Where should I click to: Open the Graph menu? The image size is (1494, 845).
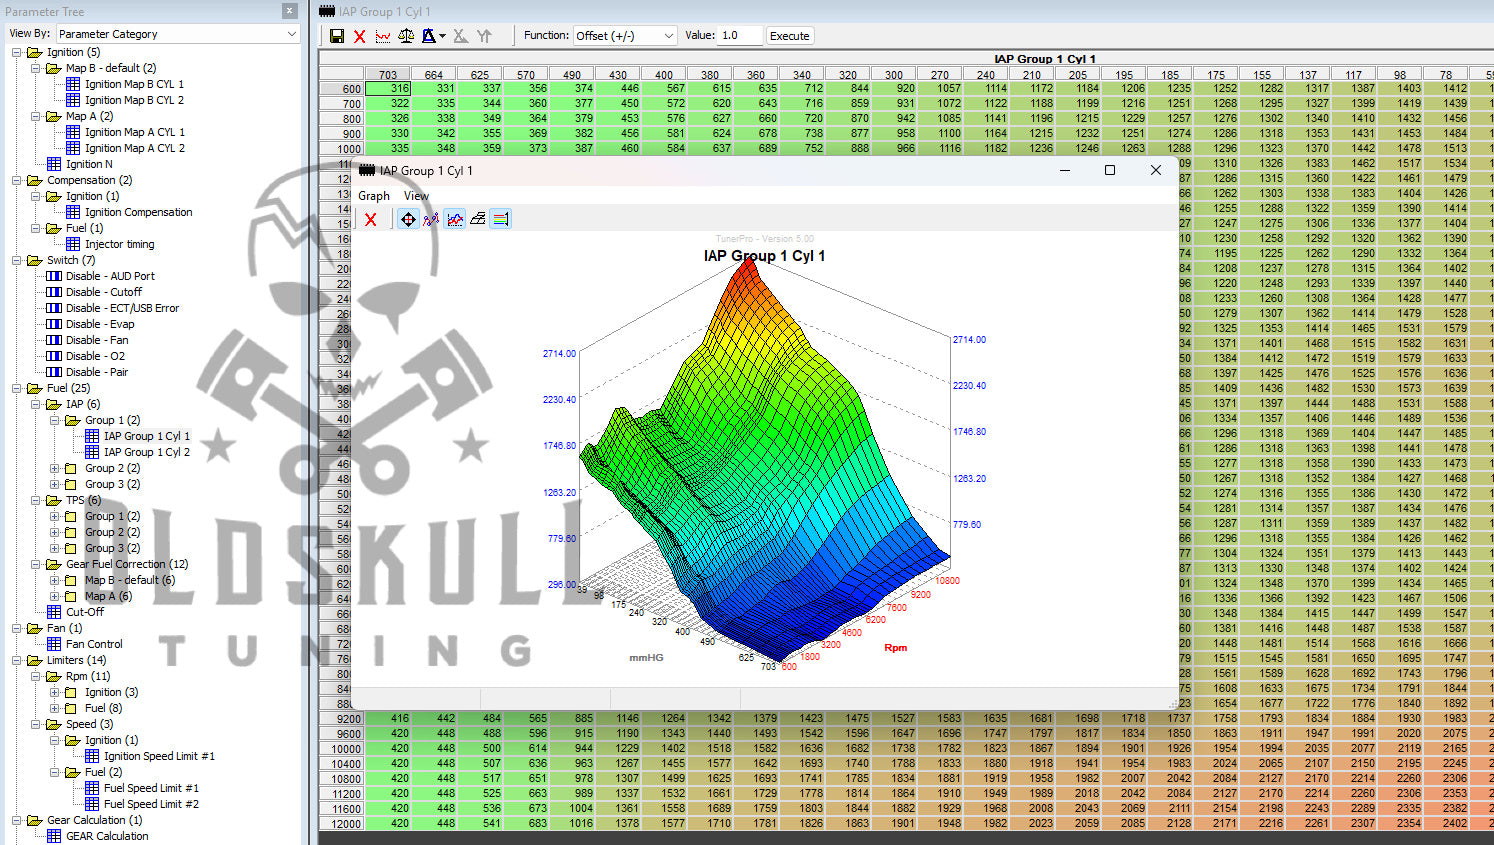point(374,196)
